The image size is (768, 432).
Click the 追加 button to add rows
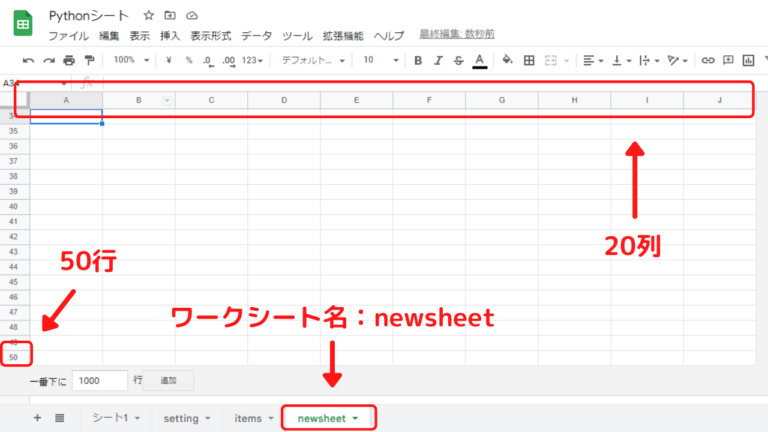(168, 381)
